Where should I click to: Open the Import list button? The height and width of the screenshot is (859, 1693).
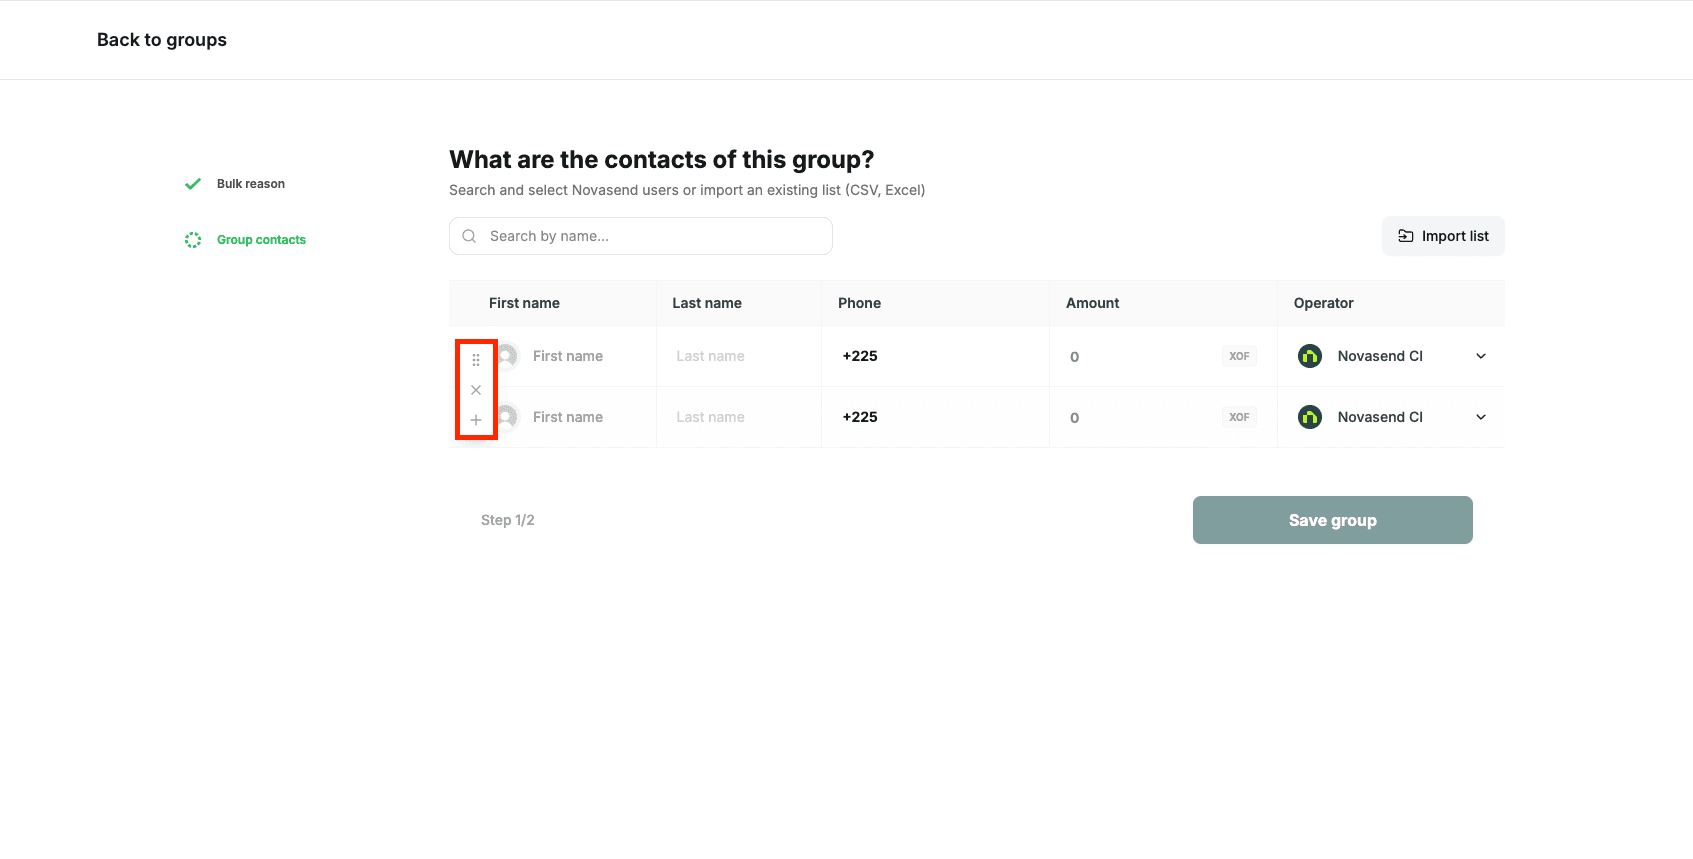point(1443,236)
